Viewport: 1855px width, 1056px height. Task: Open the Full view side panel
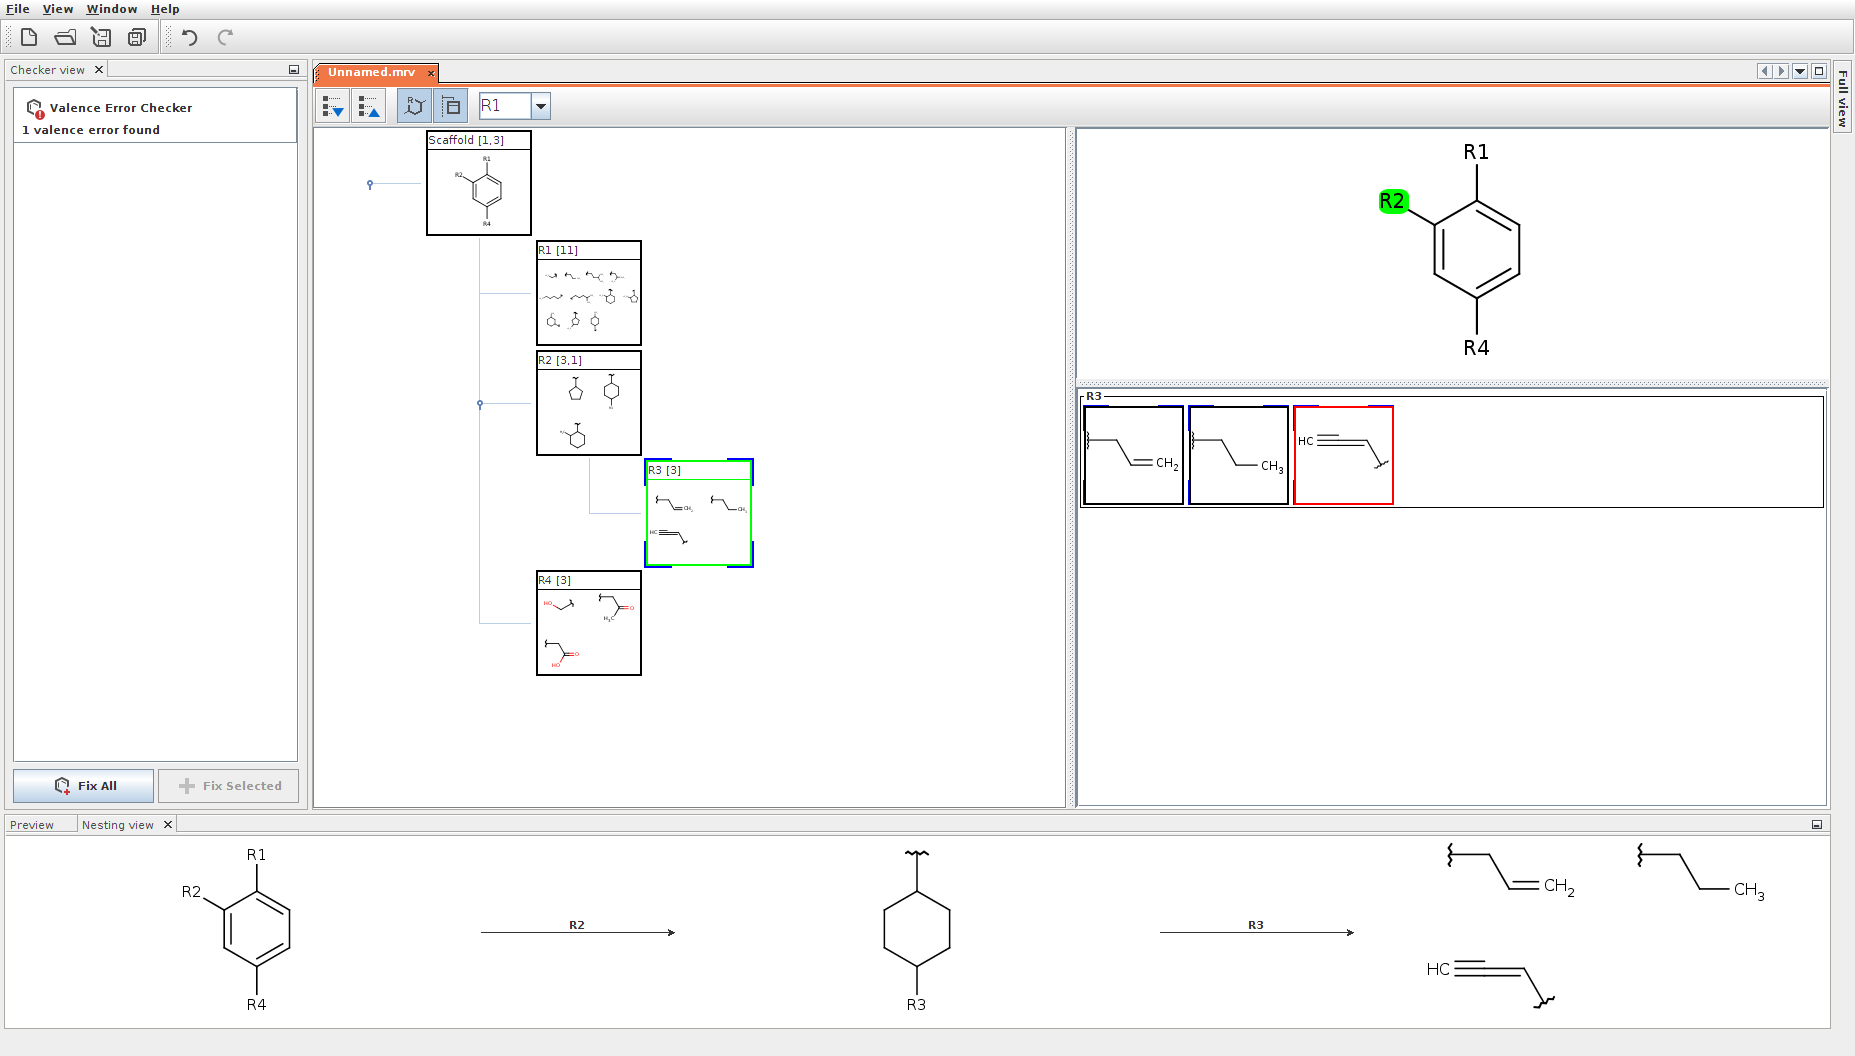[1842, 98]
